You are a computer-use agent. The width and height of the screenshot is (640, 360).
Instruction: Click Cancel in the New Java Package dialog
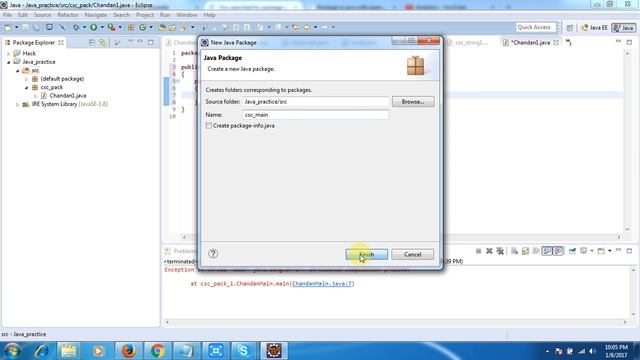click(412, 254)
